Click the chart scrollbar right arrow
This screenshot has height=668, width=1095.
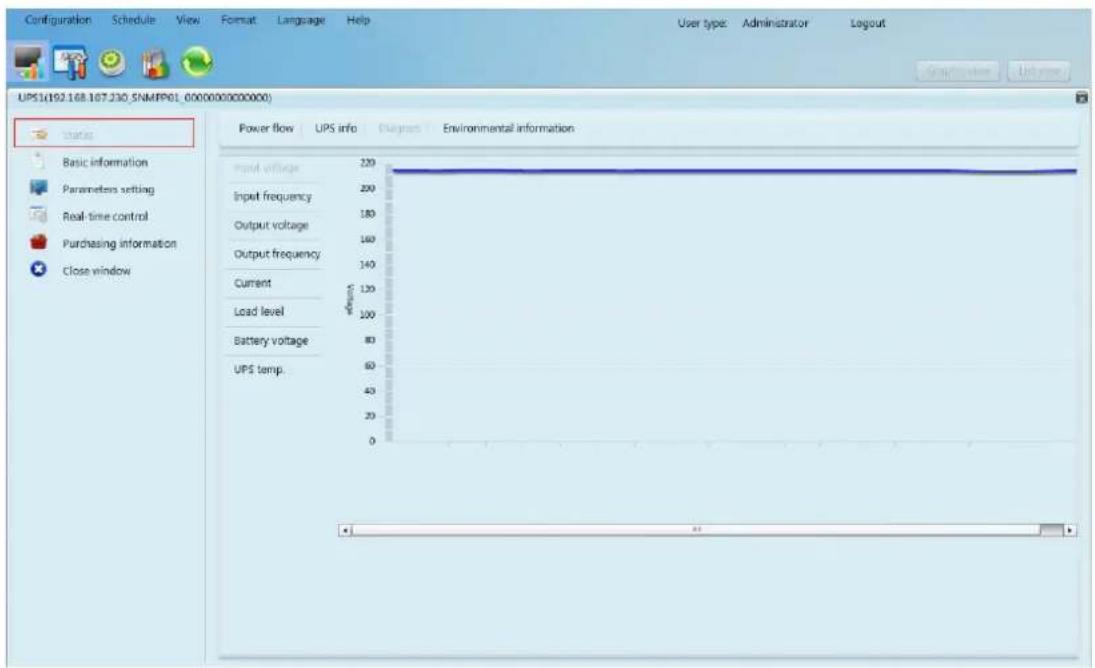pyautogui.click(x=1070, y=530)
